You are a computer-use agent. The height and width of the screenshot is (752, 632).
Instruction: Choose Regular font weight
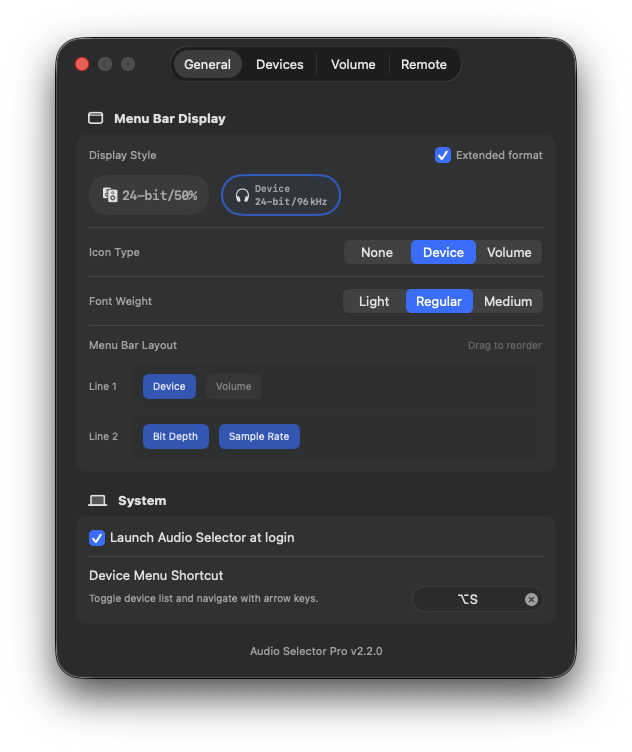tap(439, 301)
